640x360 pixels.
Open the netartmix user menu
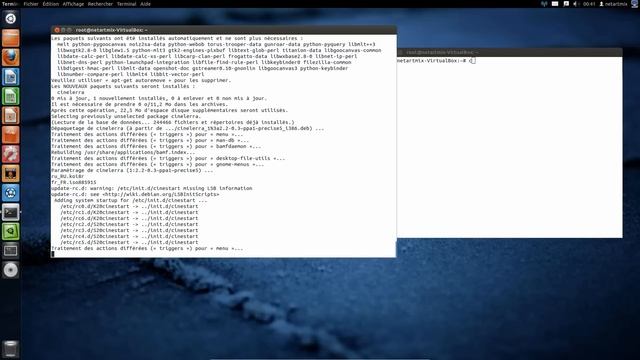[x=613, y=4]
